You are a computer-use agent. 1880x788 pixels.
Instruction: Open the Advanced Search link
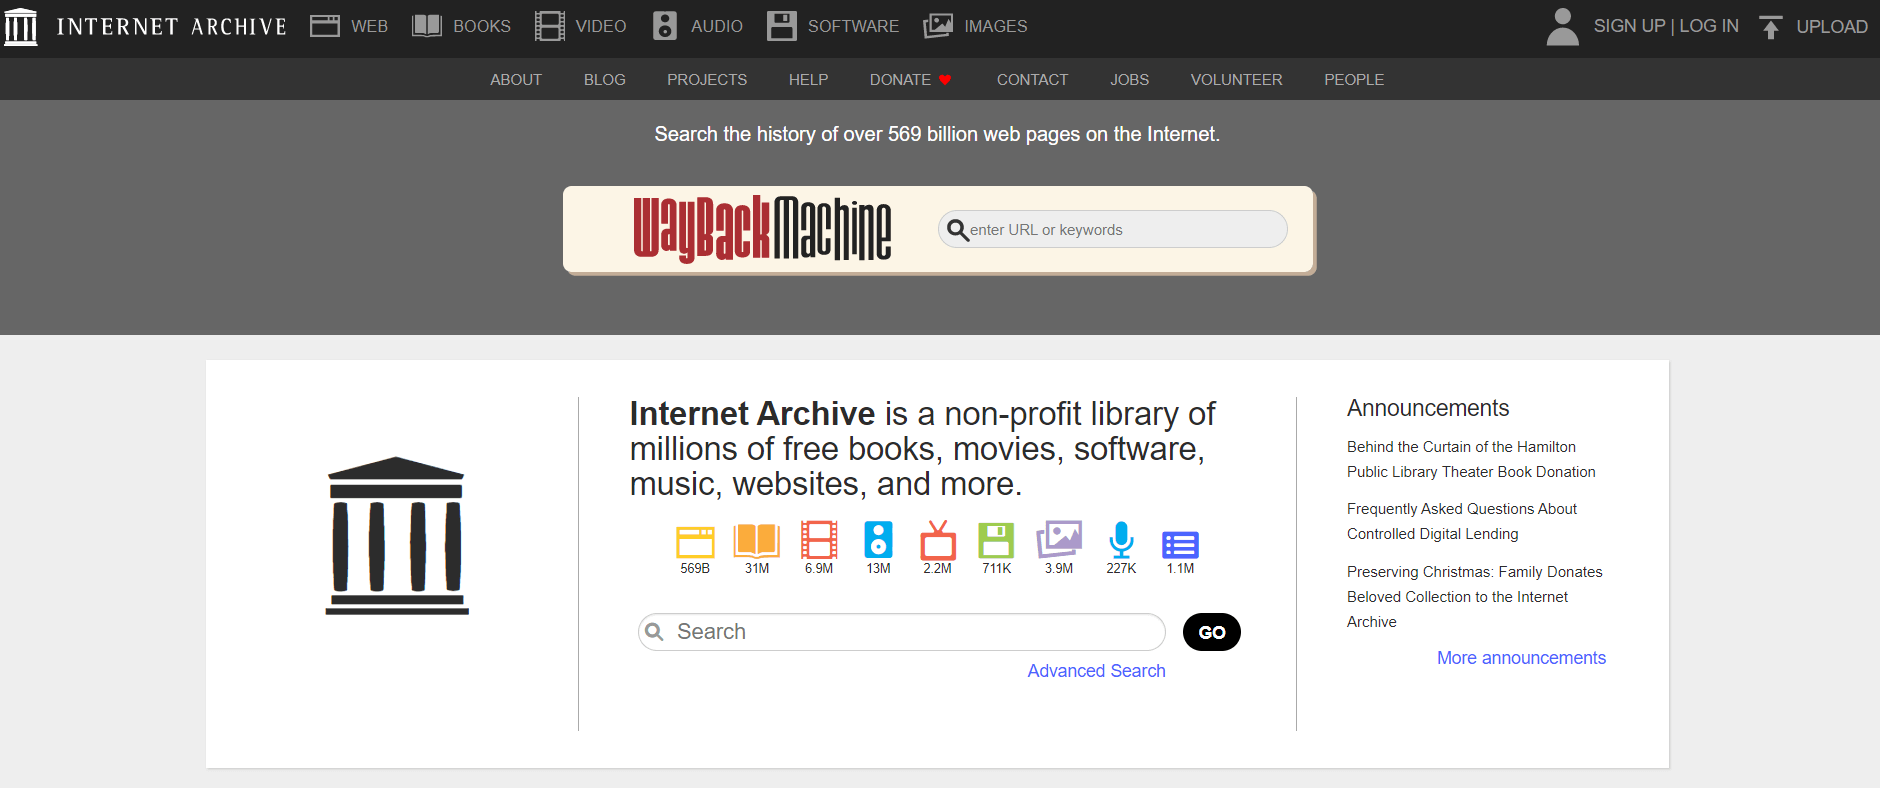1096,671
